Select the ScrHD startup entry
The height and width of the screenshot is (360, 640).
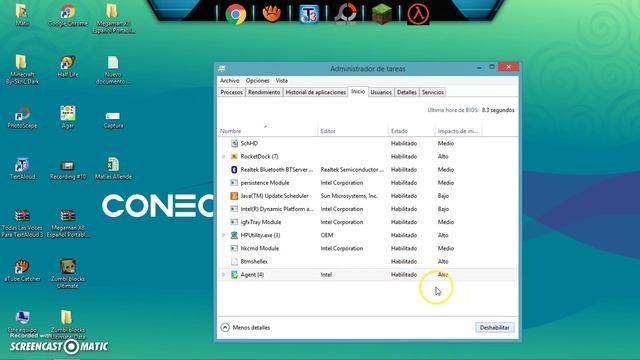pyautogui.click(x=368, y=143)
